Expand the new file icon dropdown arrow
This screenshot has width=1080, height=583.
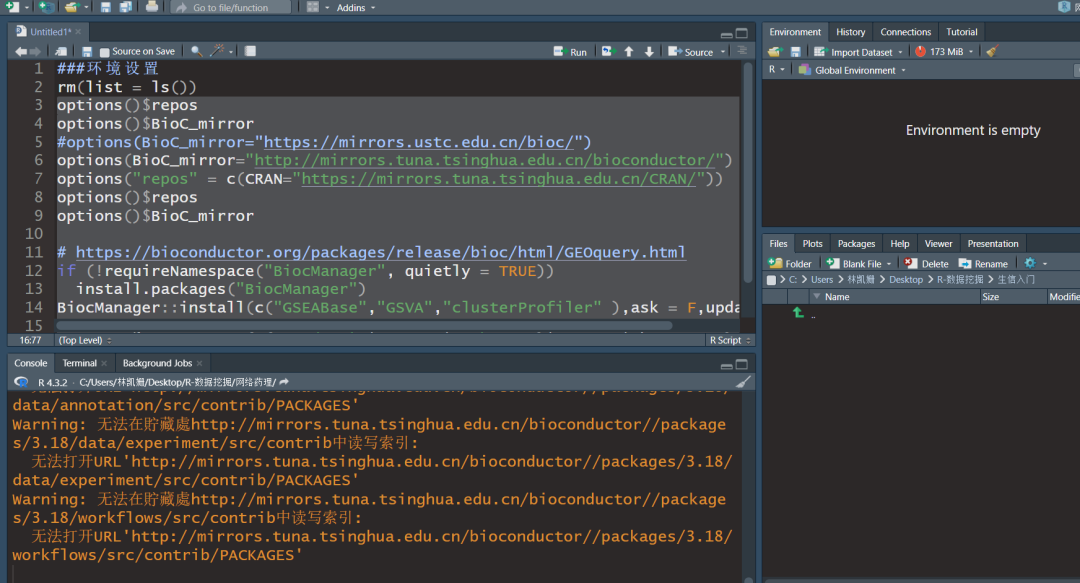coord(26,8)
